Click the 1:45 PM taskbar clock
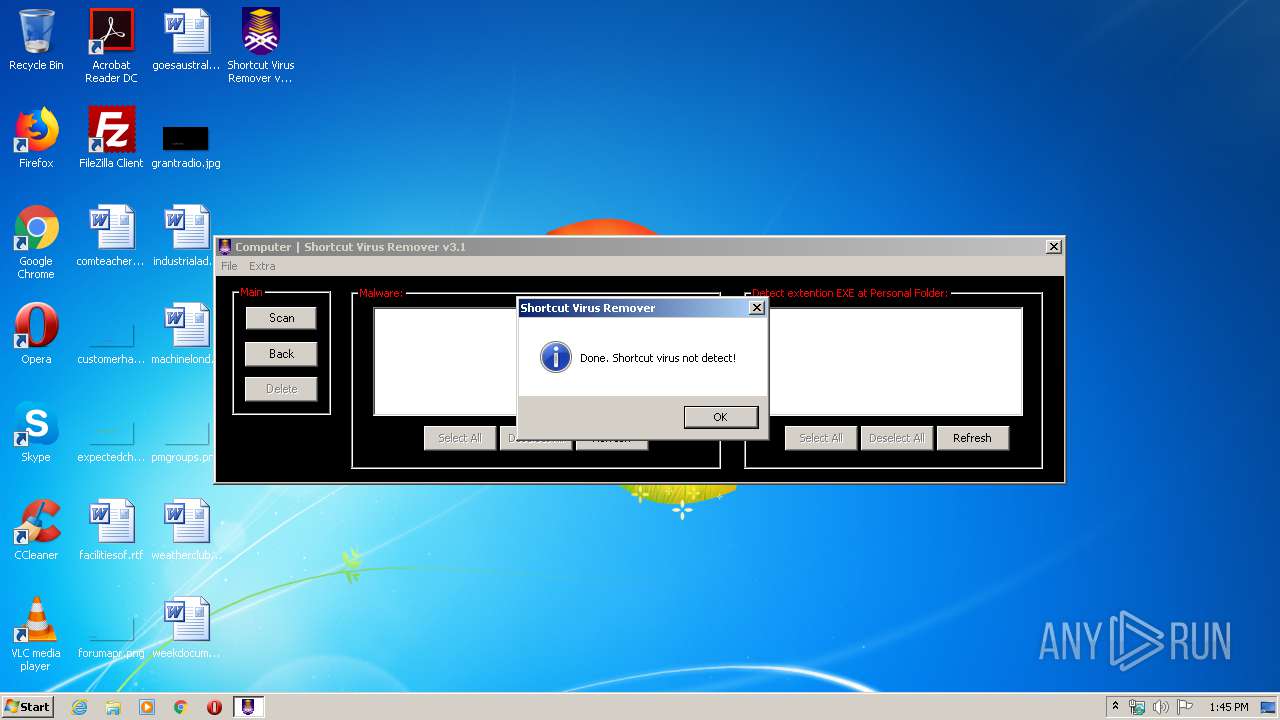Screen dimensions: 1280x720 1229,707
